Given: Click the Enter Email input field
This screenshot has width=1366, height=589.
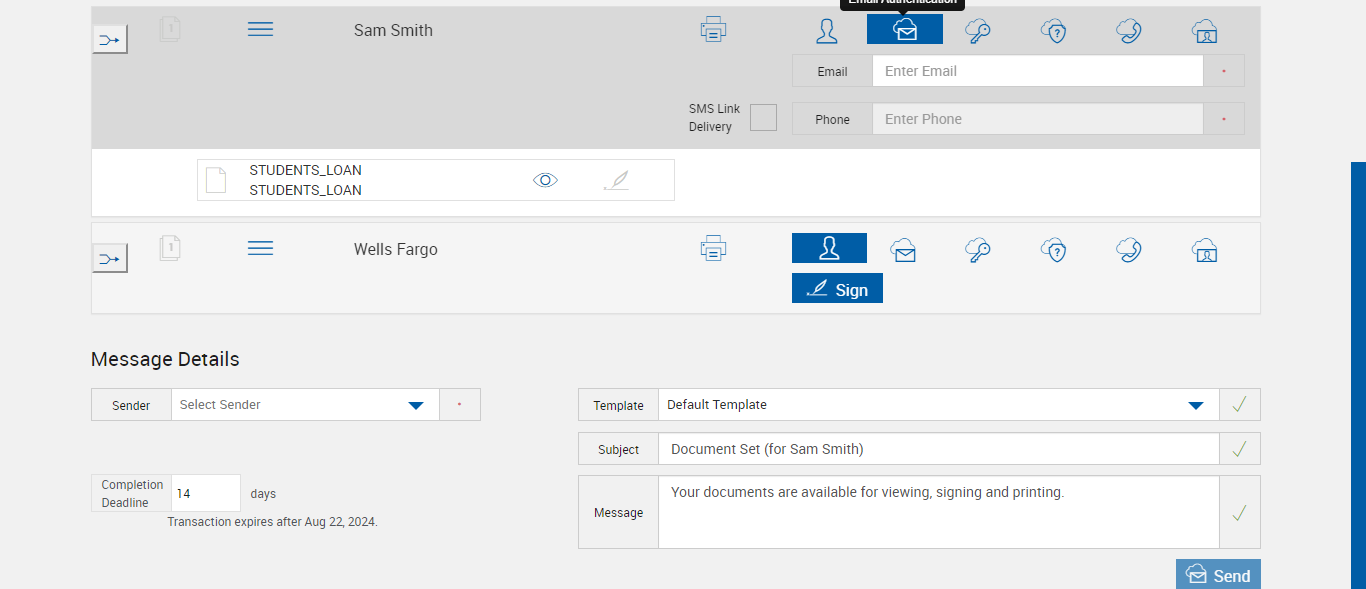Looking at the screenshot, I should (1037, 71).
